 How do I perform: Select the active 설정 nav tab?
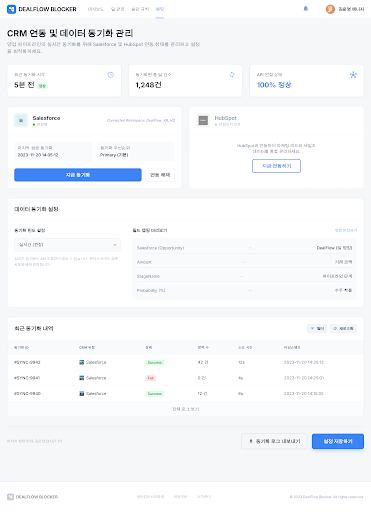160,9
